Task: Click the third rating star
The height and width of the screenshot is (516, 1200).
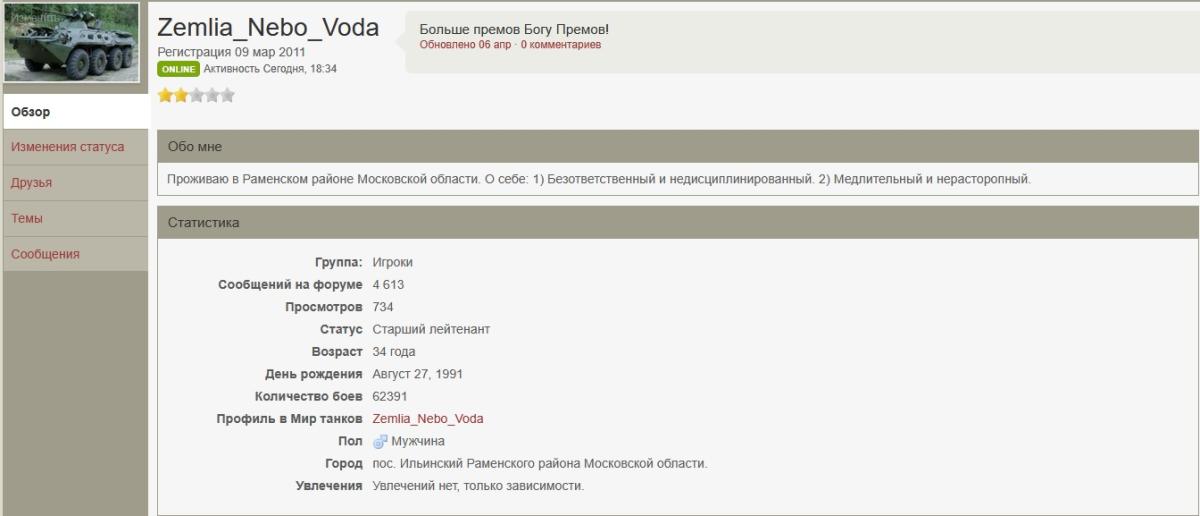Action: pyautogui.click(x=196, y=96)
